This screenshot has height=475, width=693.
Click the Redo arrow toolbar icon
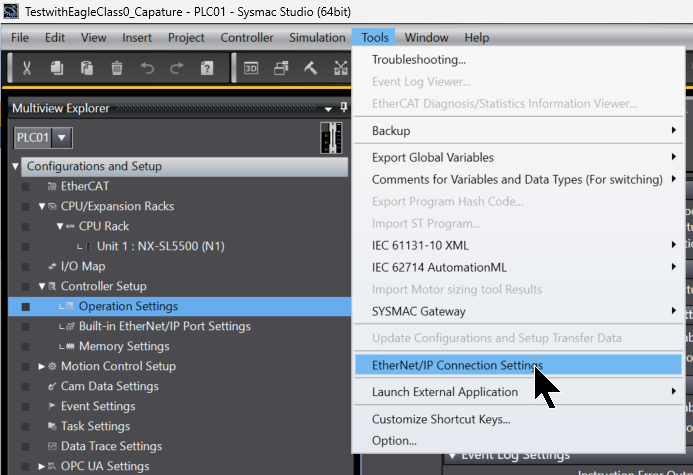pyautogui.click(x=177, y=68)
